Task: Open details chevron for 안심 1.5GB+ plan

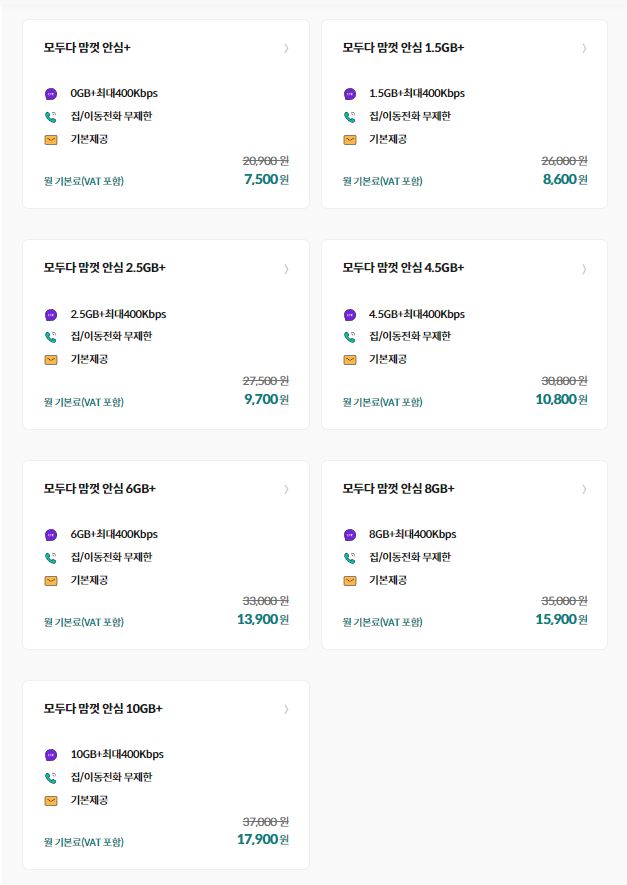Action: pos(584,48)
